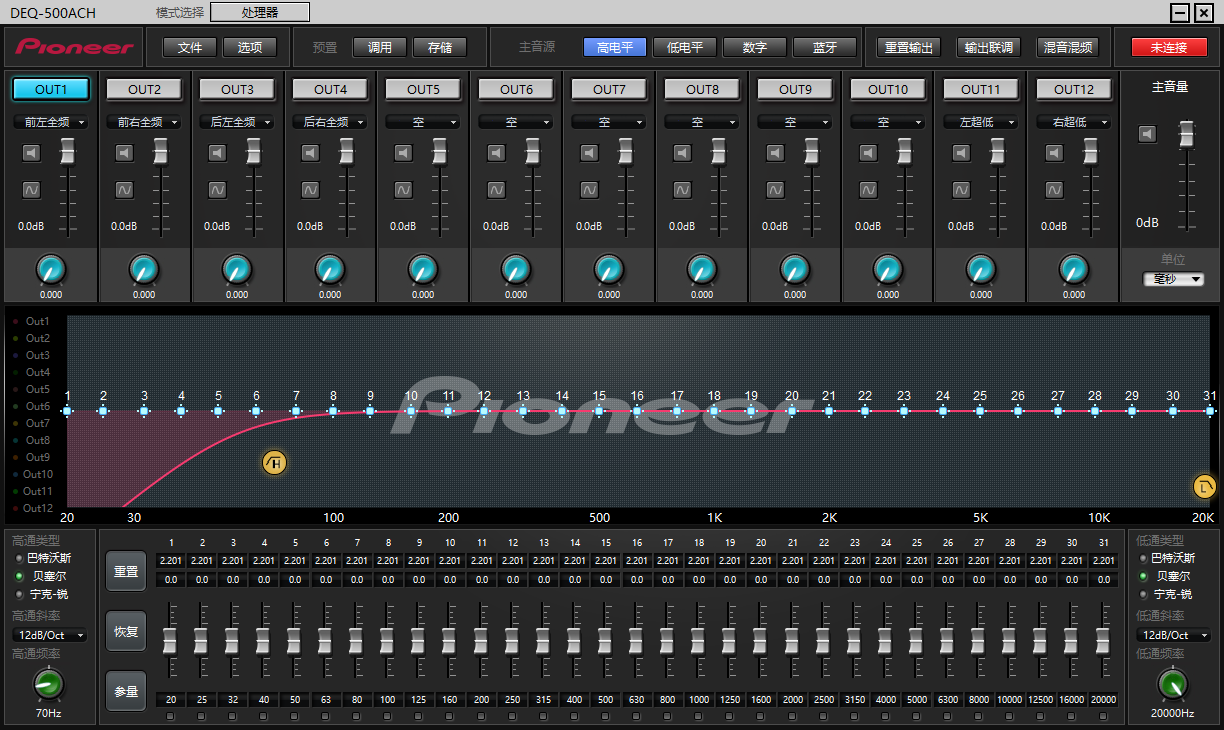Mute the OUT3 channel speaker icon
1224x730 pixels.
point(217,153)
